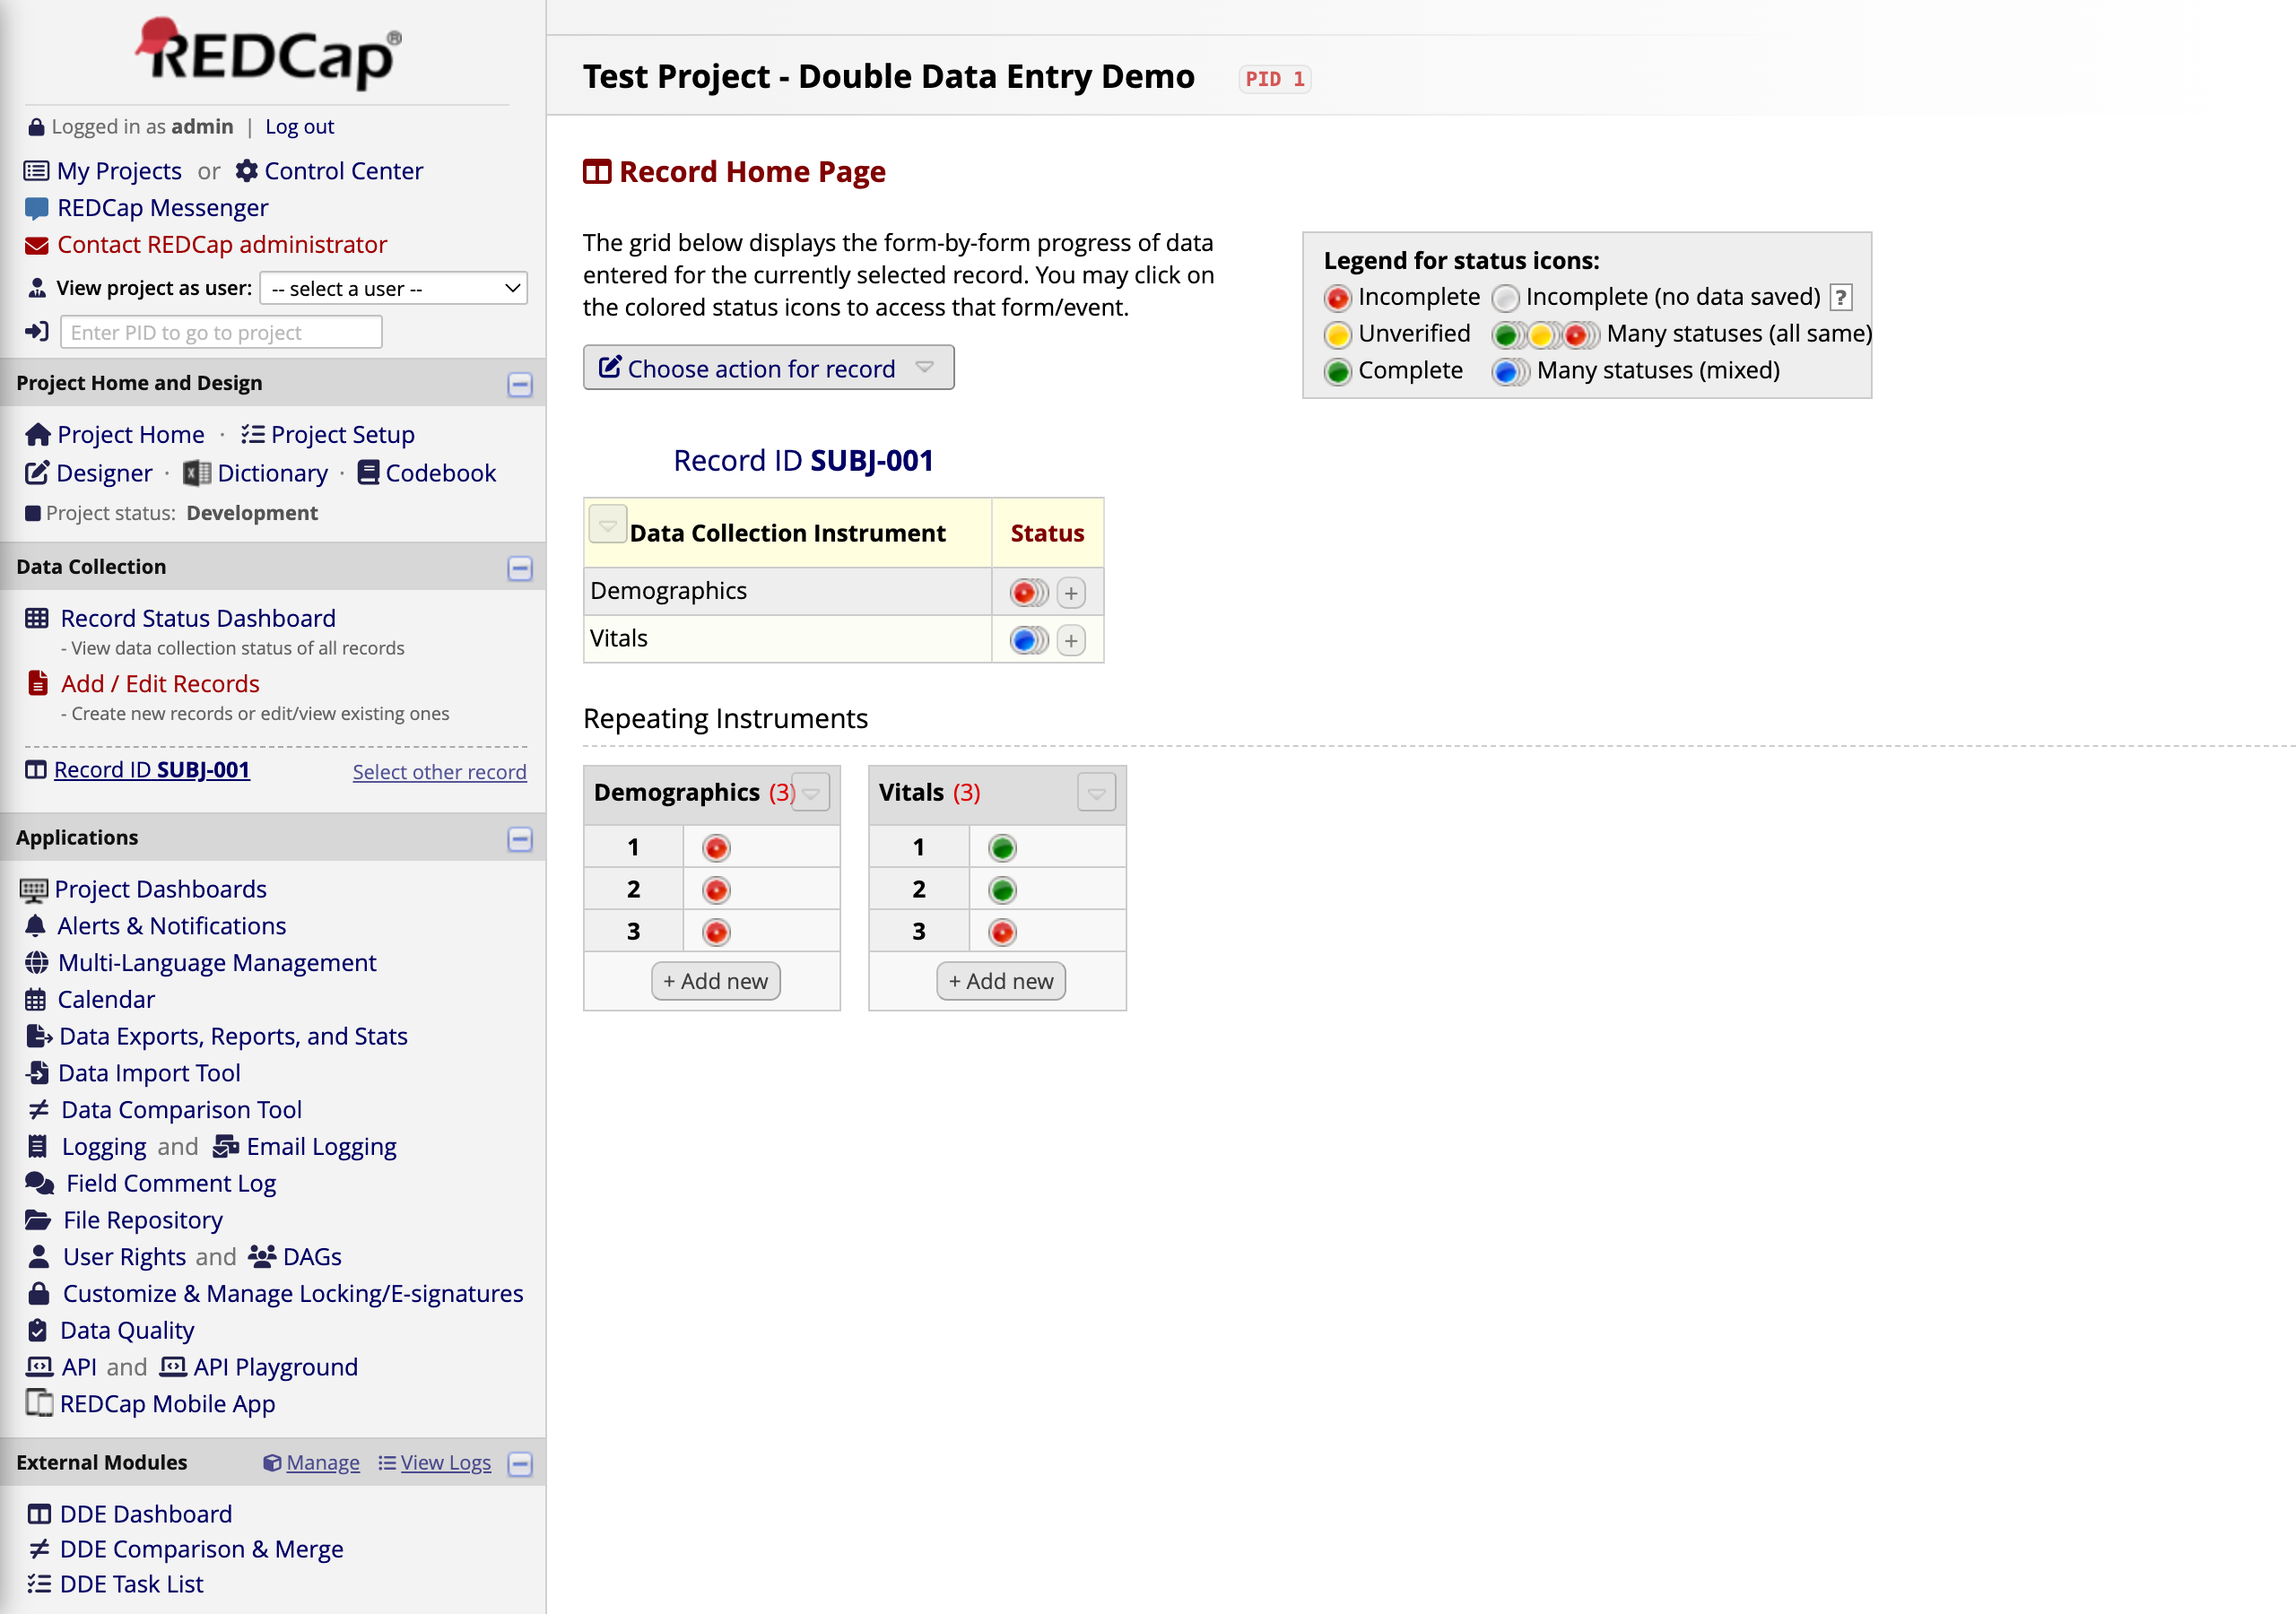Open the DDE Dashboard
This screenshot has width=2296, height=1614.
pyautogui.click(x=146, y=1514)
